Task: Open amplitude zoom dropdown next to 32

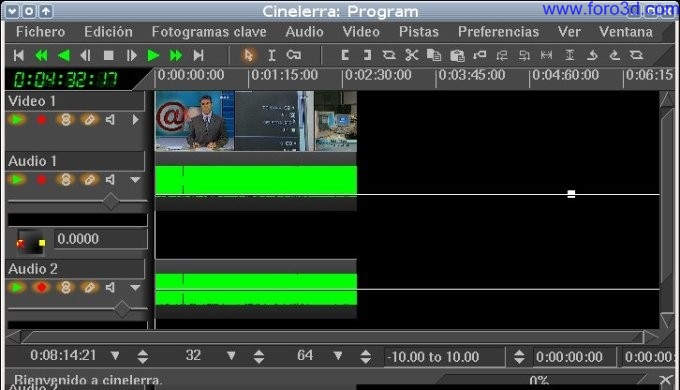Action: 231,356
